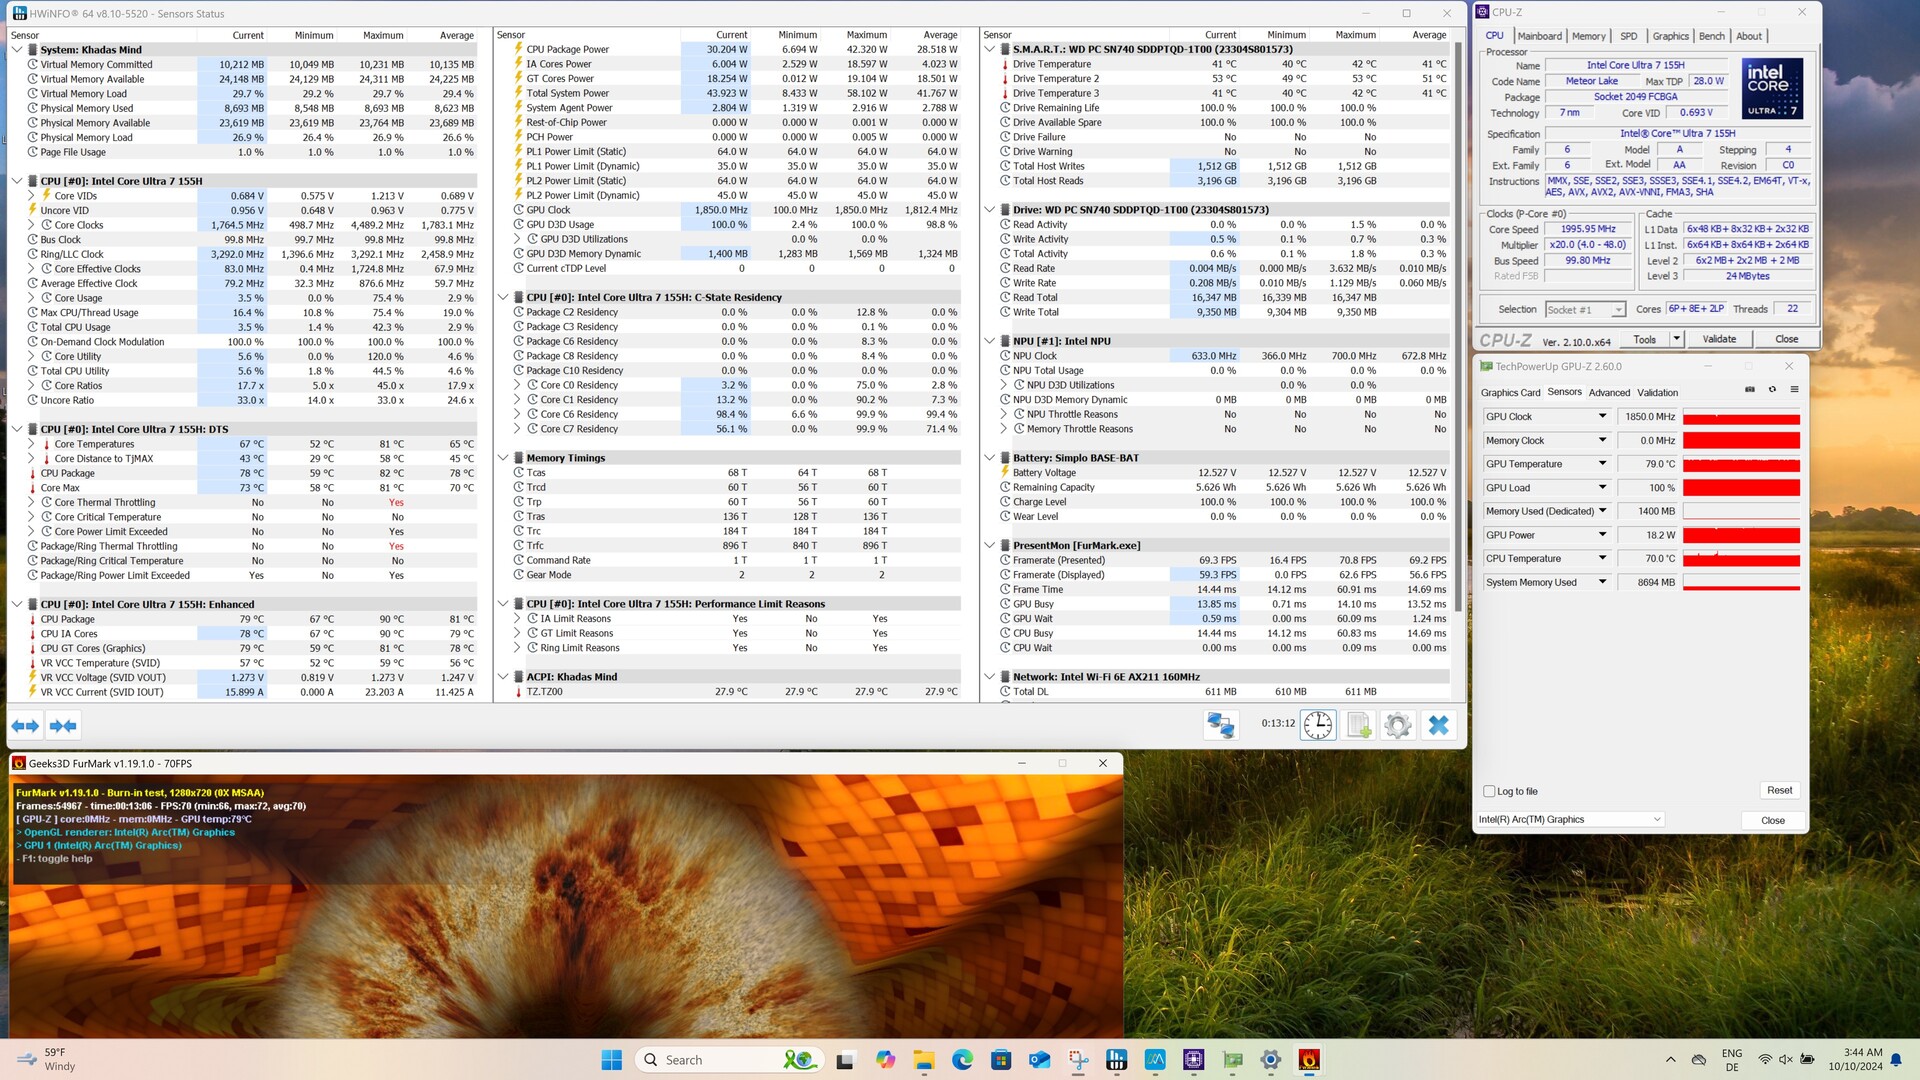Click the Validate button in CPU-Z
The image size is (1920, 1080).
[1719, 339]
